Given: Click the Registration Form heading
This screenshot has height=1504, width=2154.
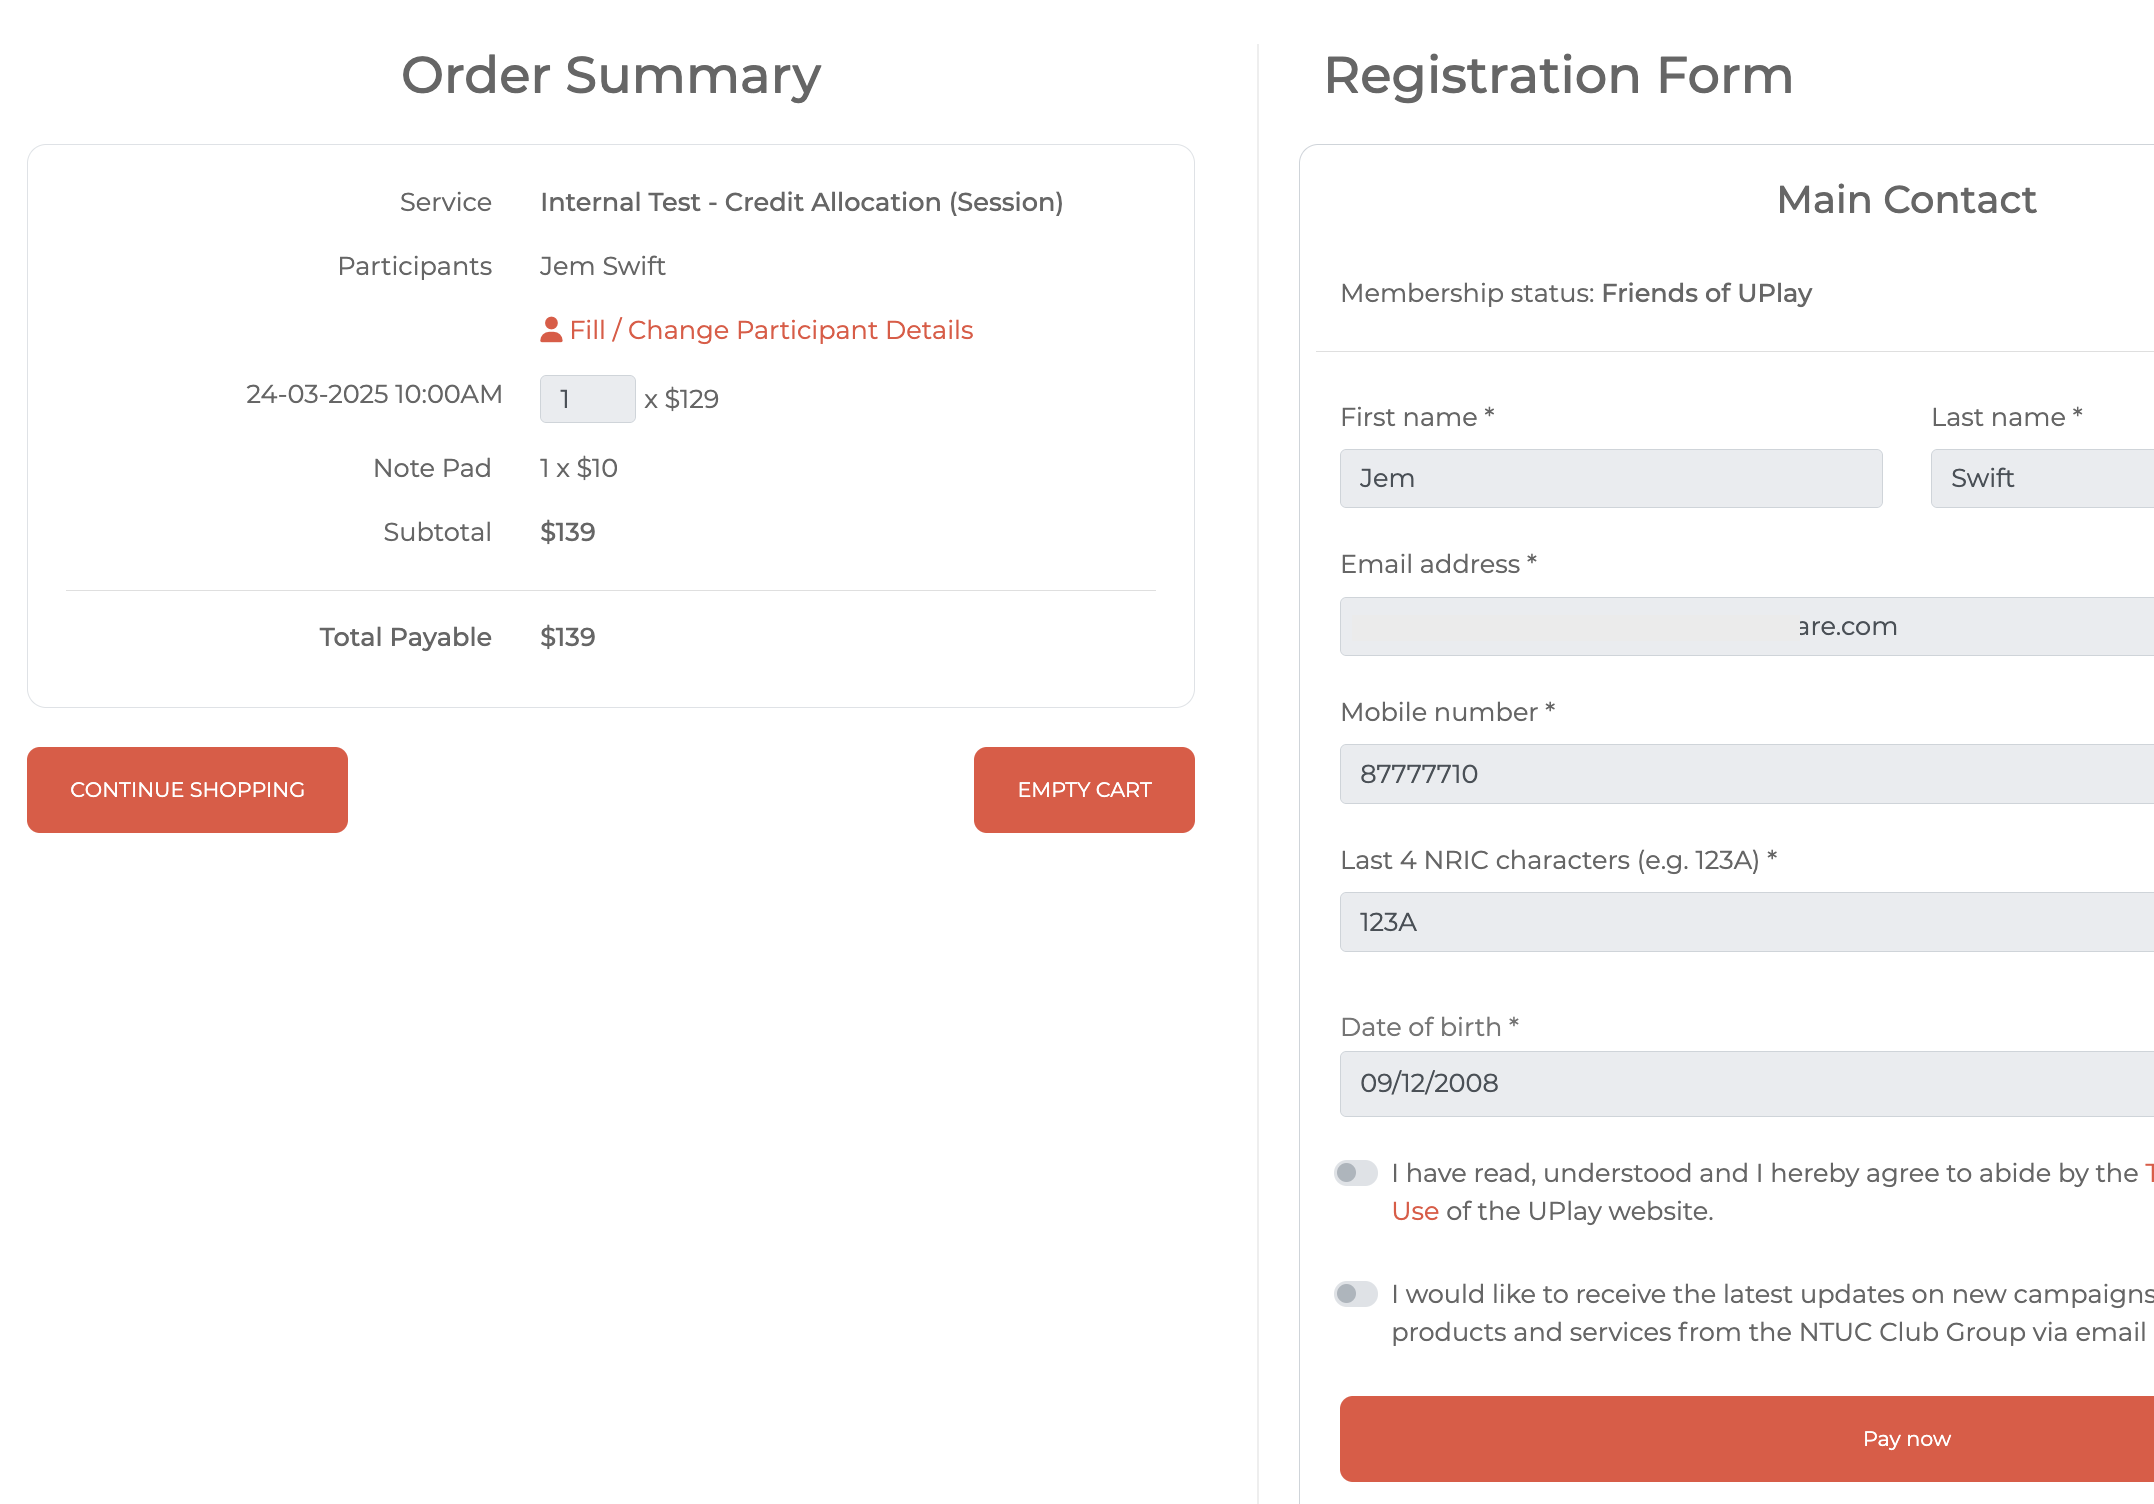Looking at the screenshot, I should pyautogui.click(x=1558, y=75).
